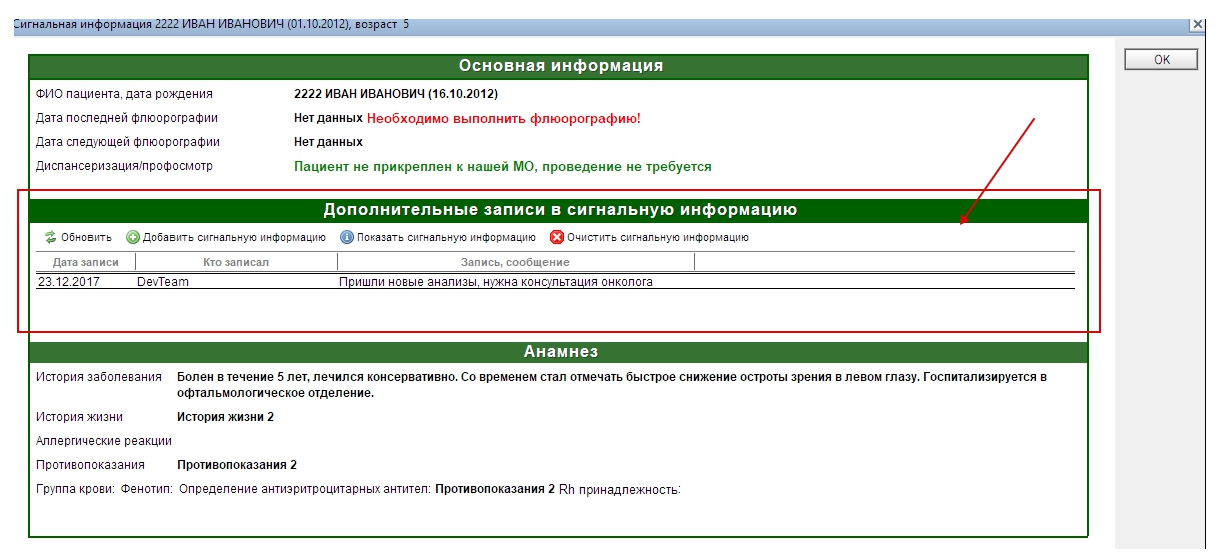Click the bold patient name 2222 ИВАН ИВАНОВИЧ

(x=395, y=94)
